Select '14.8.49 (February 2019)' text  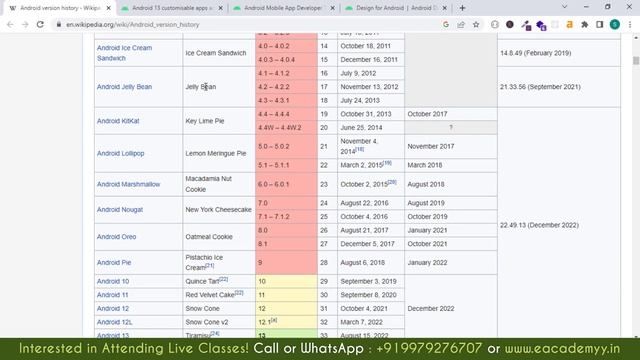(536, 53)
